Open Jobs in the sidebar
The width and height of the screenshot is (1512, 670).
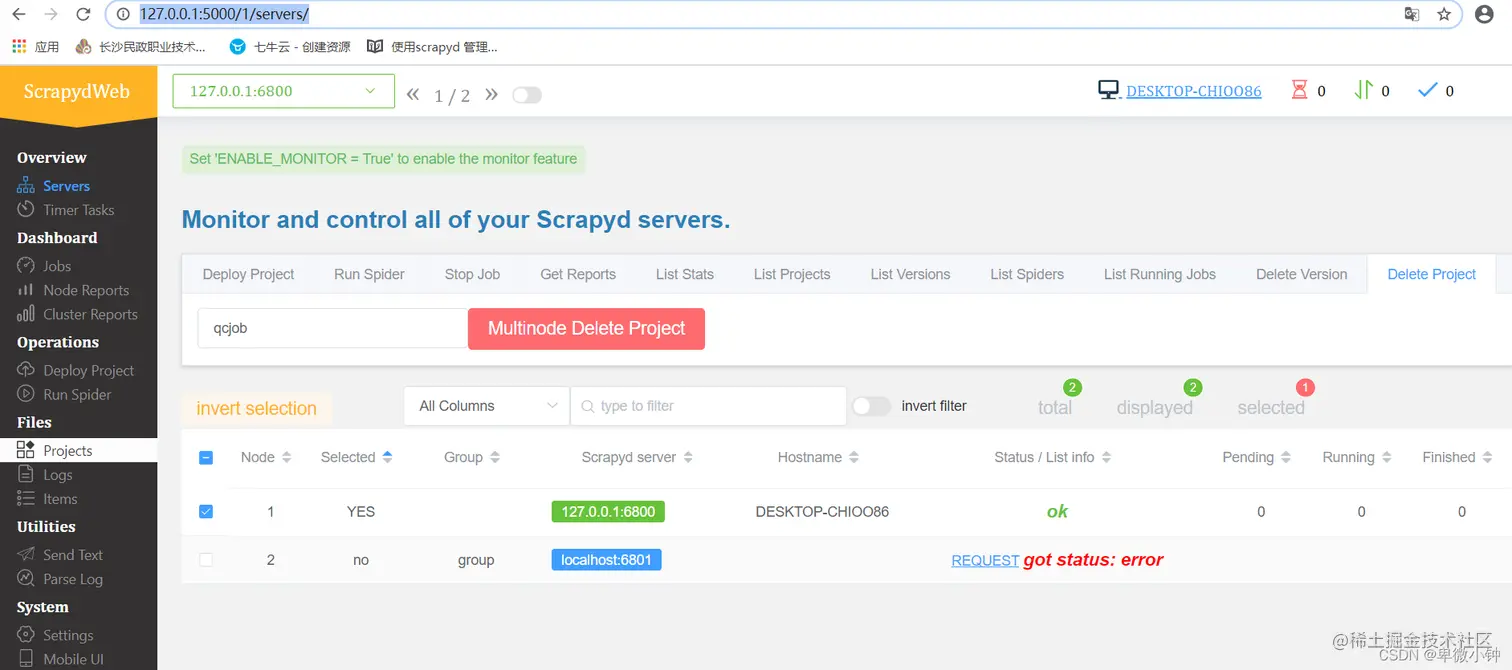[x=57, y=266]
